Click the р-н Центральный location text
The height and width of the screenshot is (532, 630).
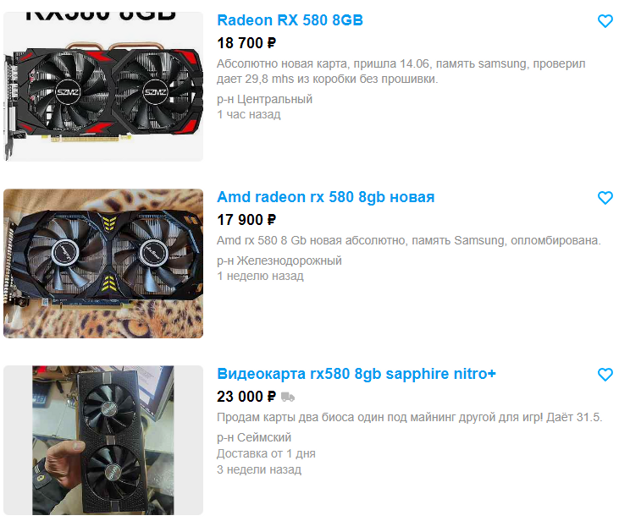tap(264, 99)
